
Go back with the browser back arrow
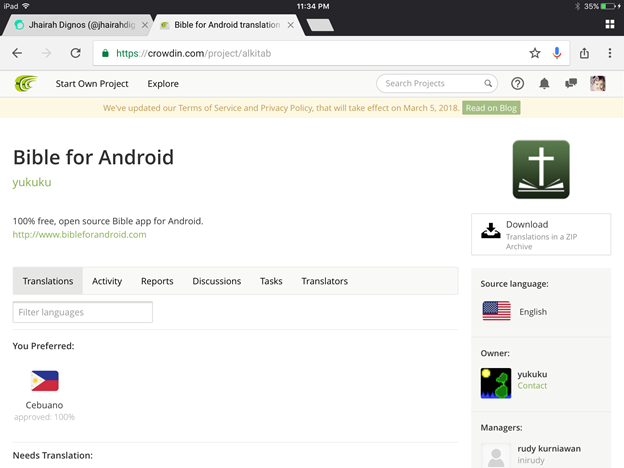[x=17, y=53]
